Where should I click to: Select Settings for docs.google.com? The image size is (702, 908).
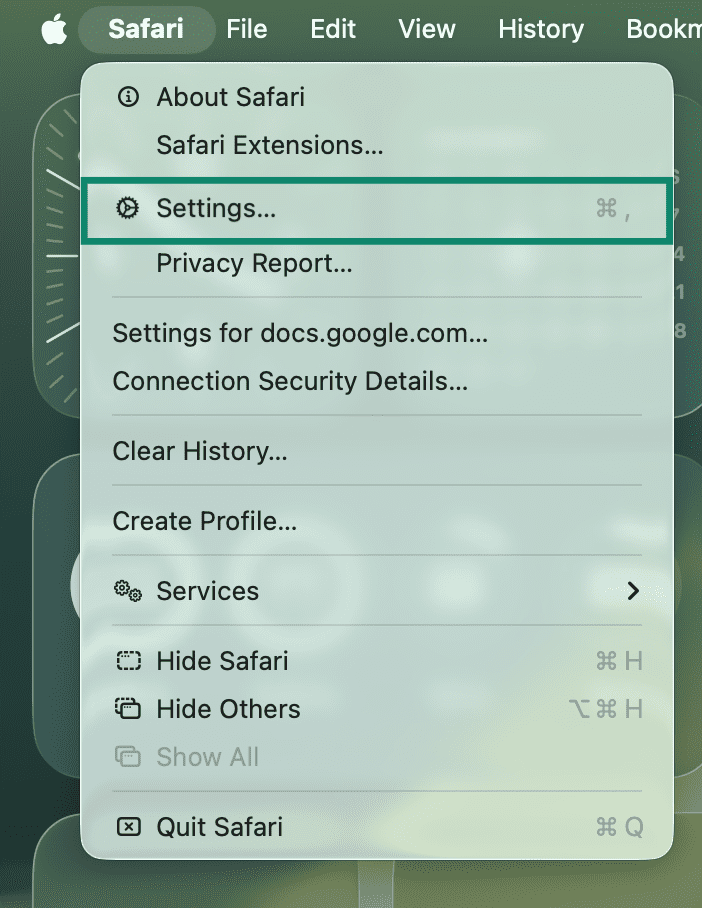pyautogui.click(x=300, y=333)
